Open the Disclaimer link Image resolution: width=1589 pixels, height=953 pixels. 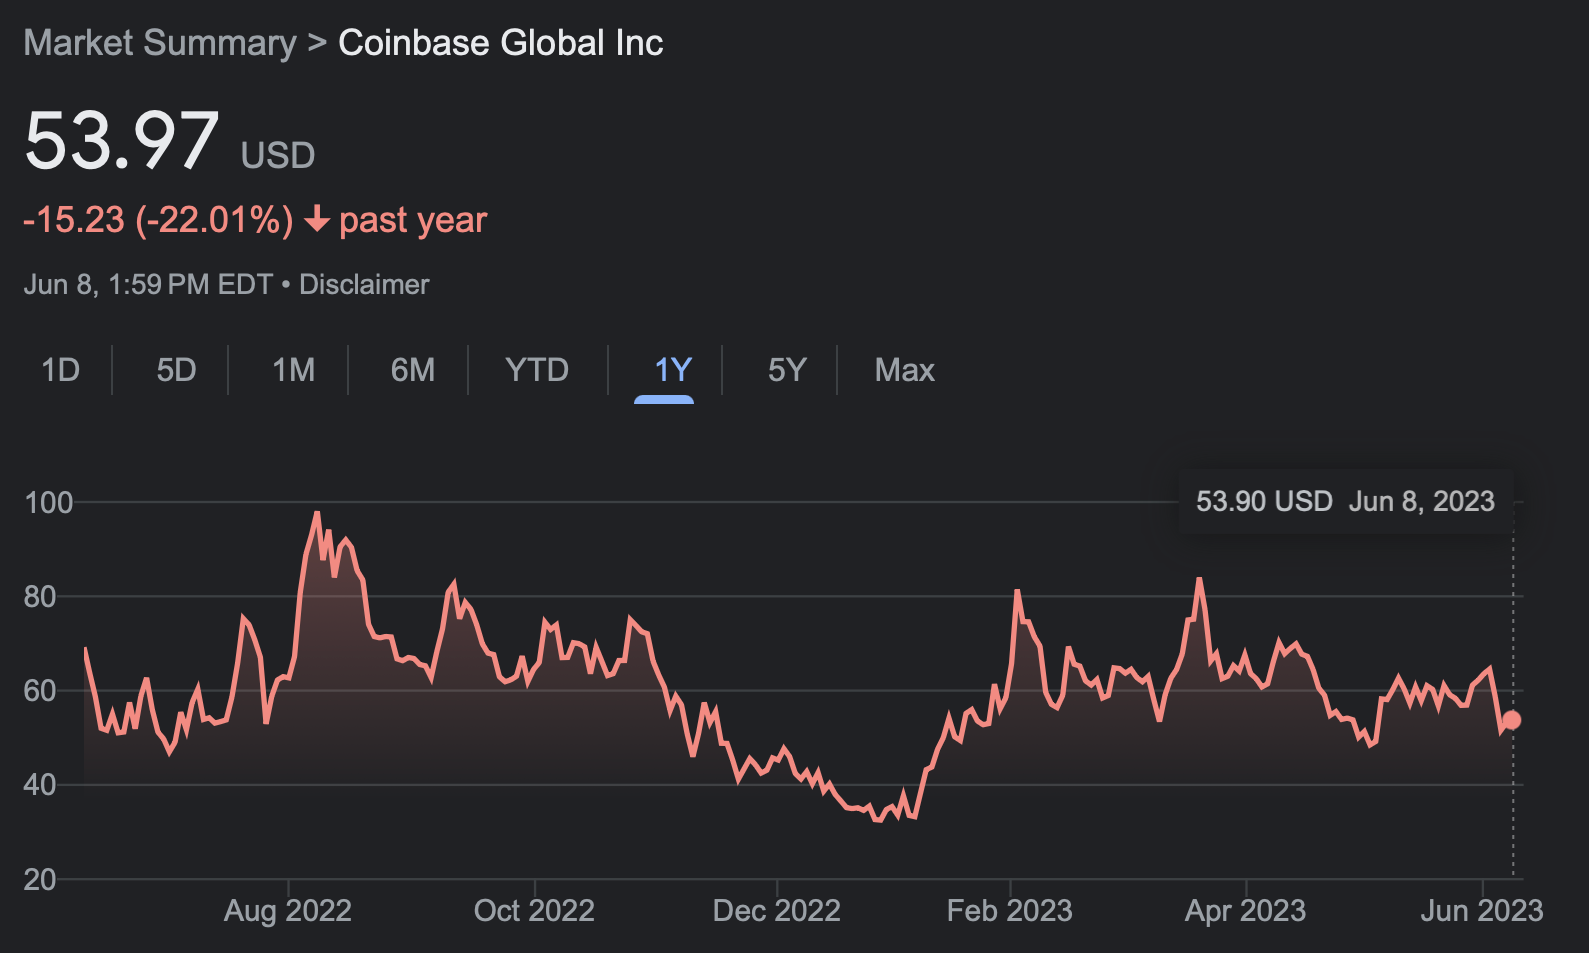click(364, 284)
